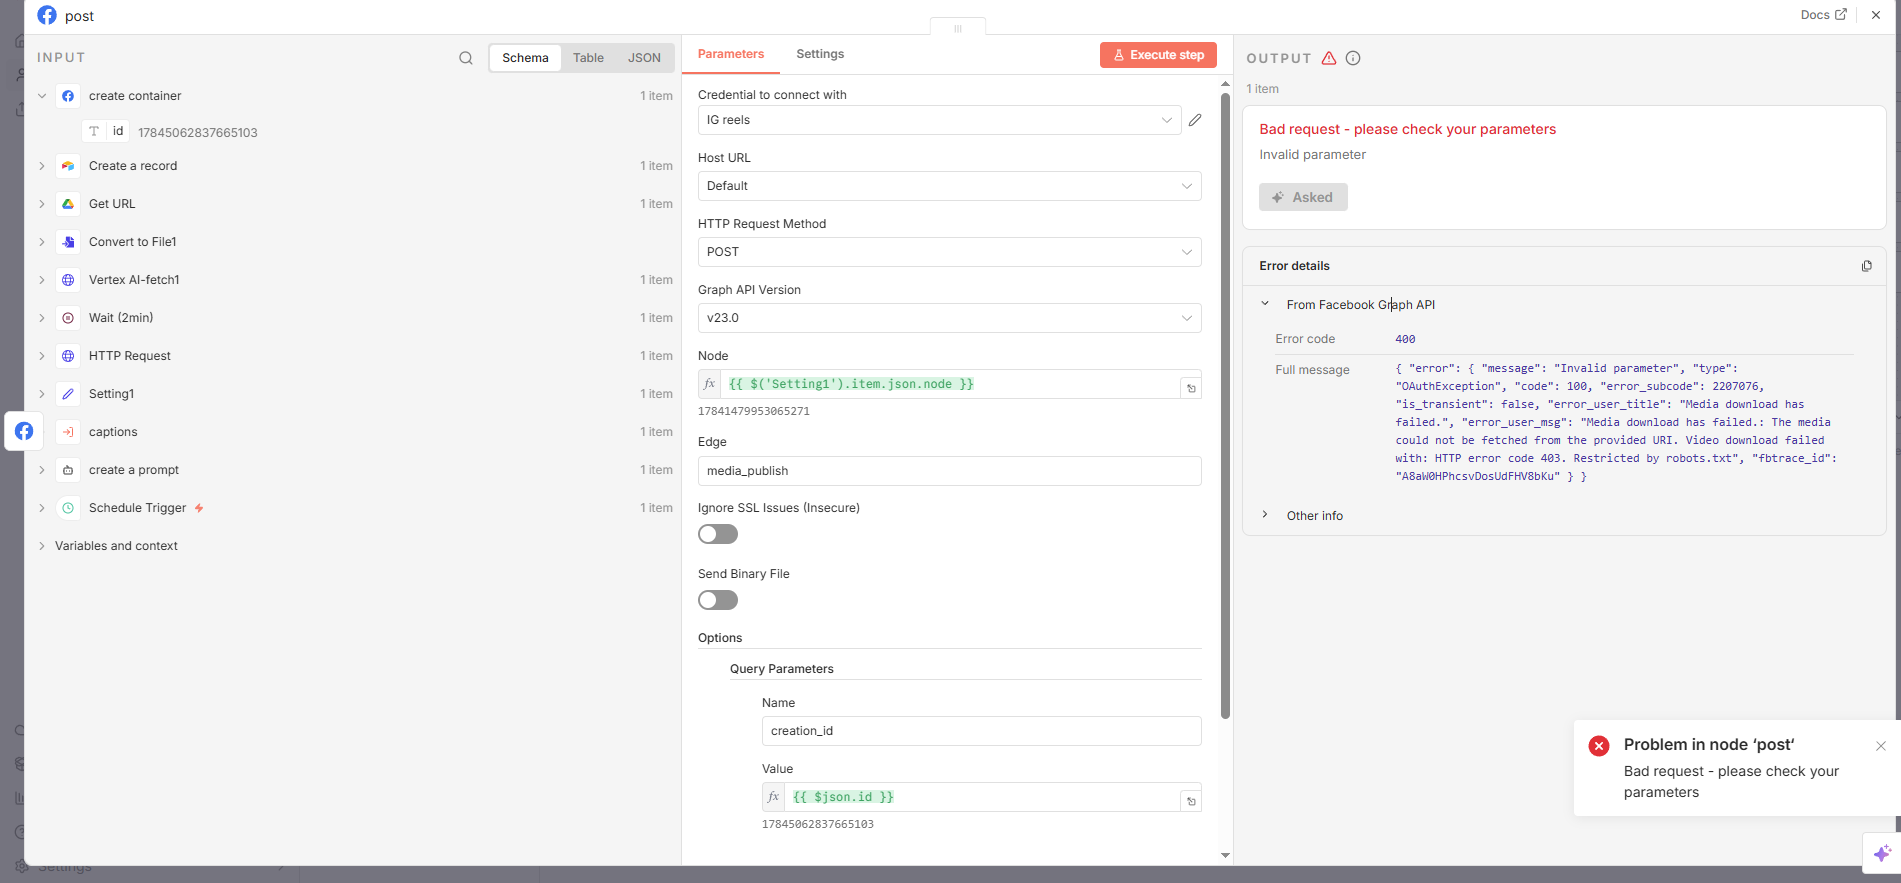Click the red error icon in the notification
The image size is (1901, 883).
coord(1599,746)
